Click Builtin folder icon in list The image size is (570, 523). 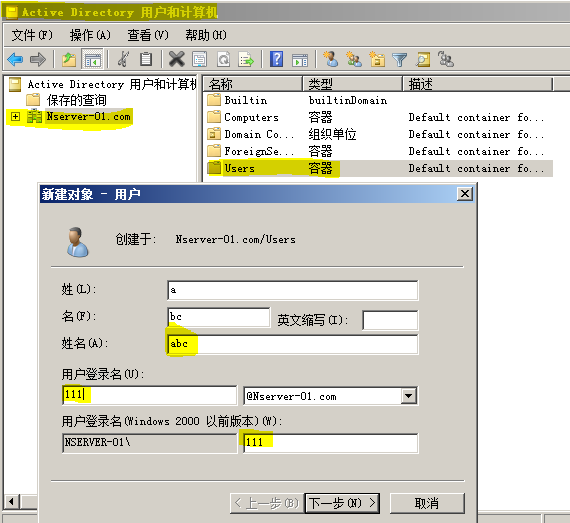(x=214, y=100)
